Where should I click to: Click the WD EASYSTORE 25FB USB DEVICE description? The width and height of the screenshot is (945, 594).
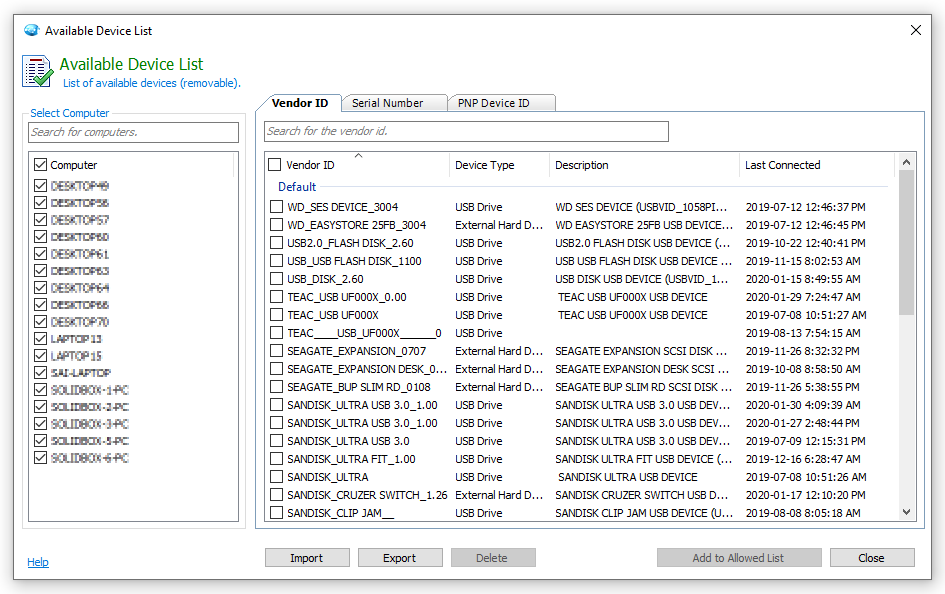(644, 225)
